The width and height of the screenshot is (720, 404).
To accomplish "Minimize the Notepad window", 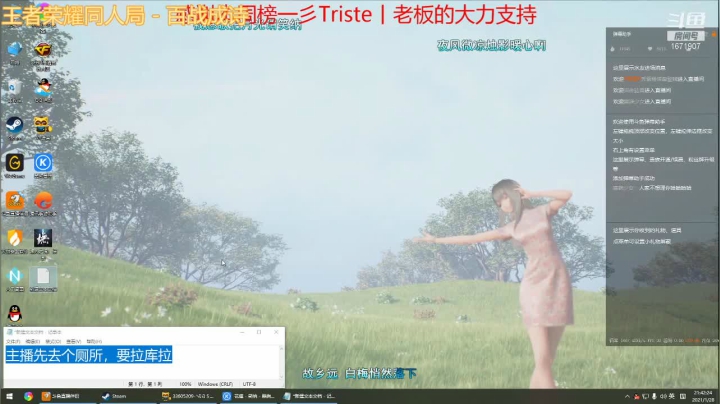I will pos(242,332).
